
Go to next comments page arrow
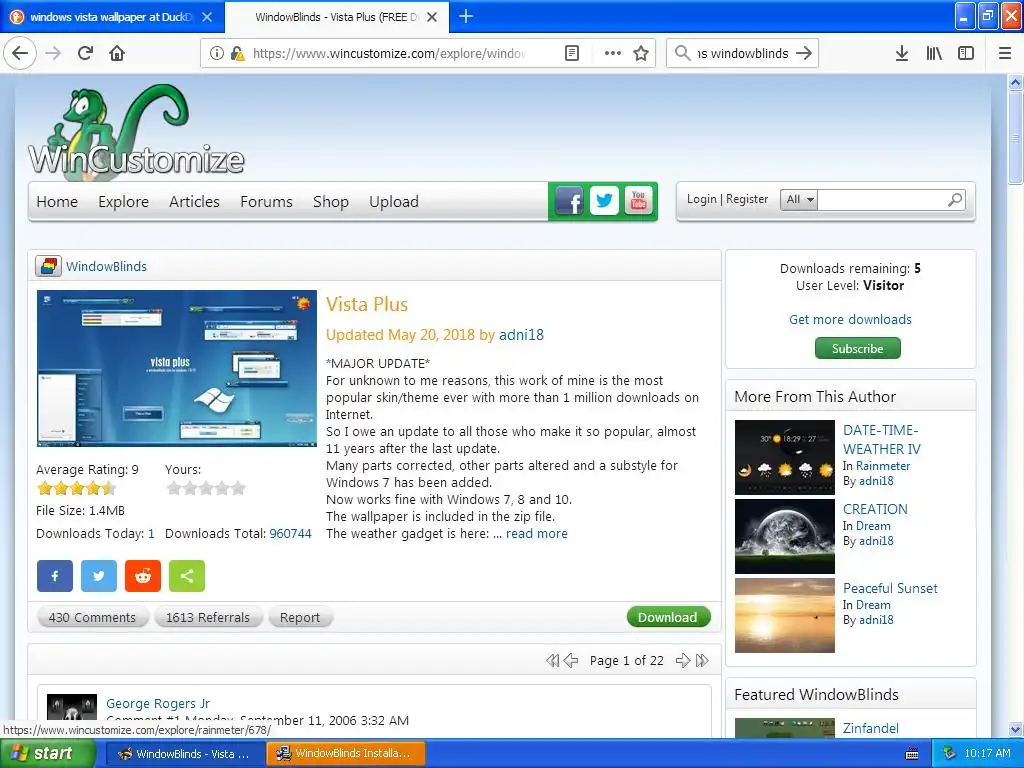click(682, 660)
